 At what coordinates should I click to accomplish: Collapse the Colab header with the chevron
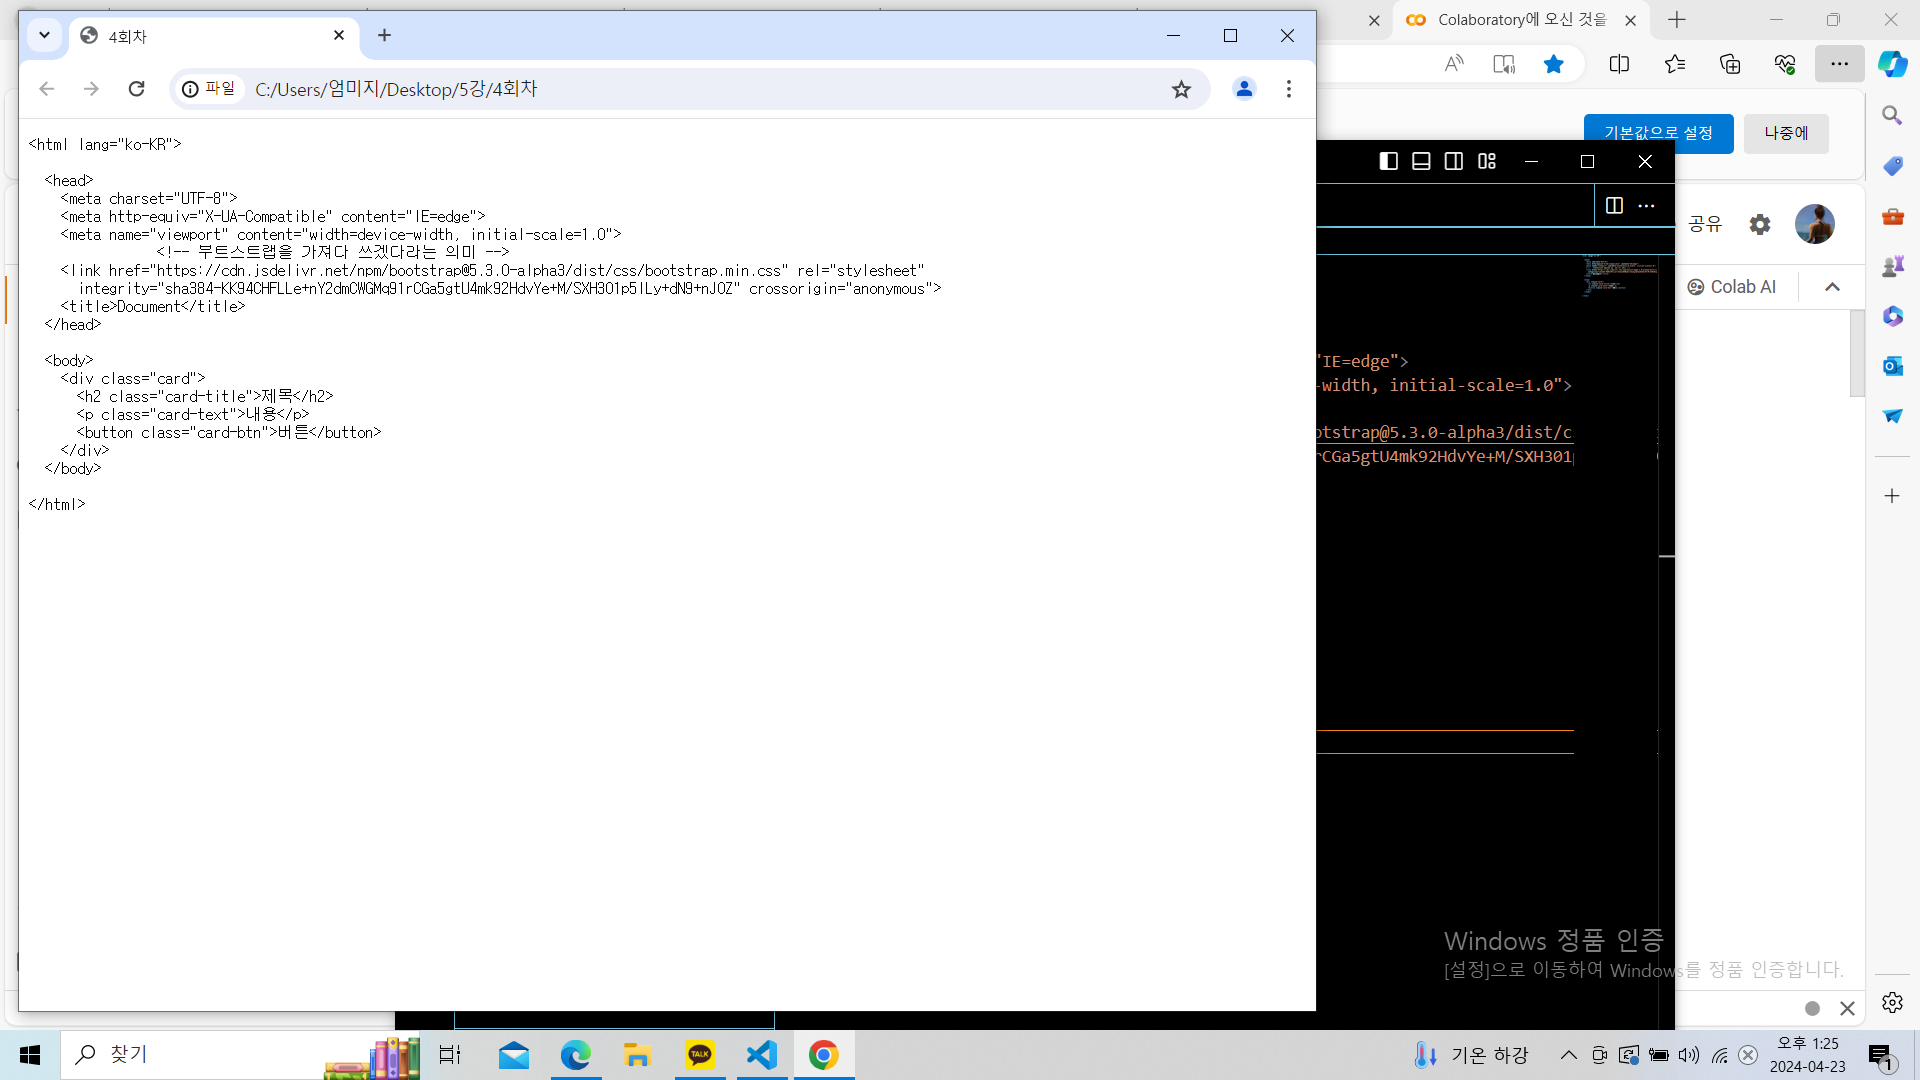[x=1832, y=287]
